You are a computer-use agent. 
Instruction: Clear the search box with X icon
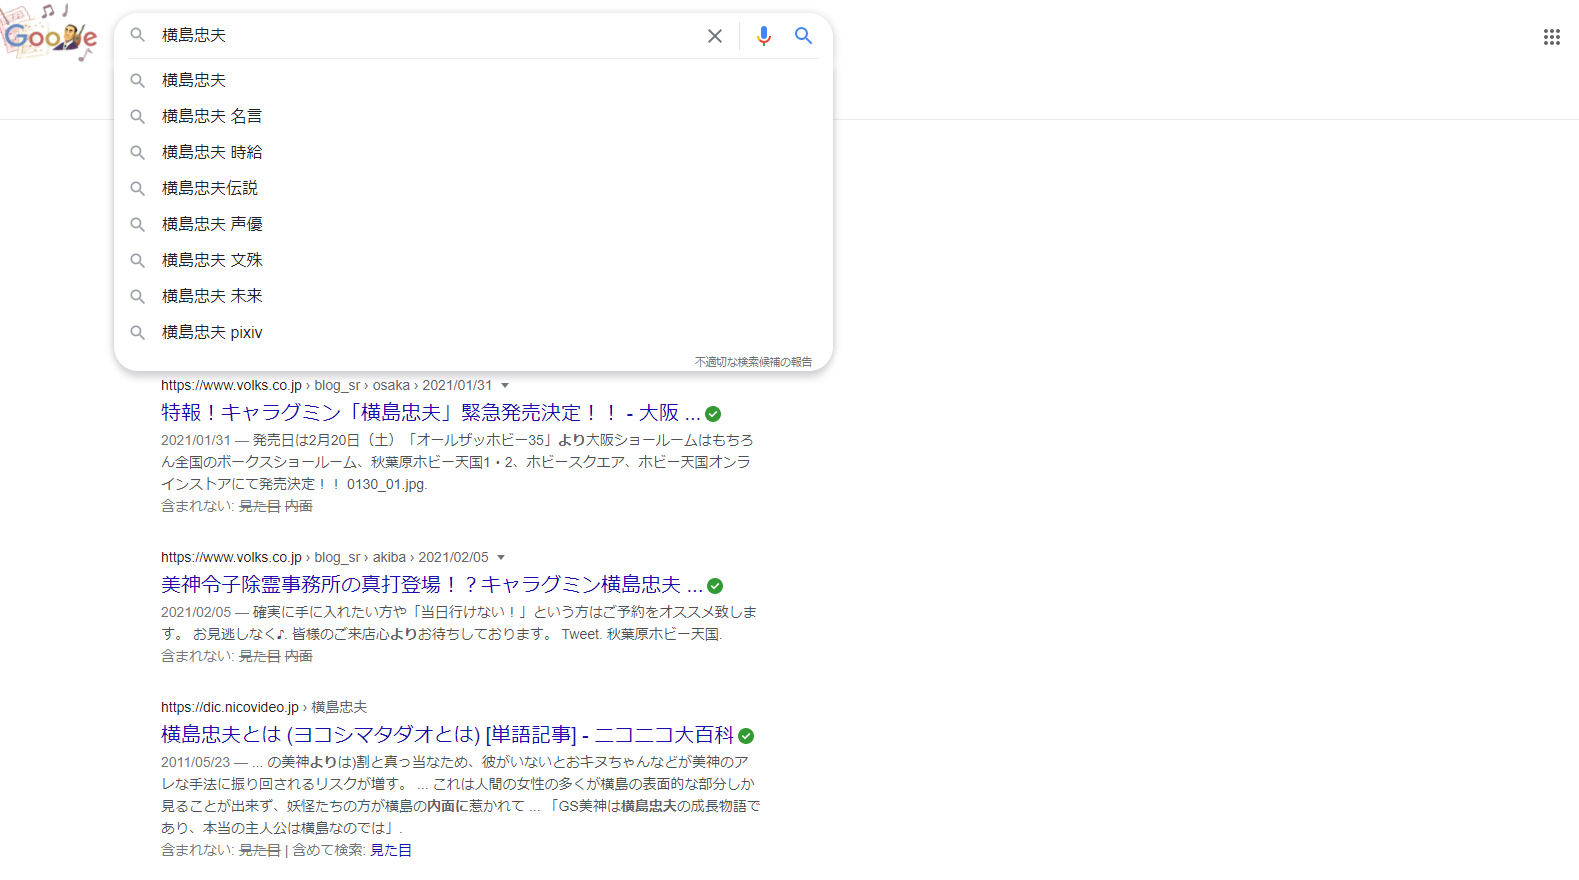click(x=715, y=36)
